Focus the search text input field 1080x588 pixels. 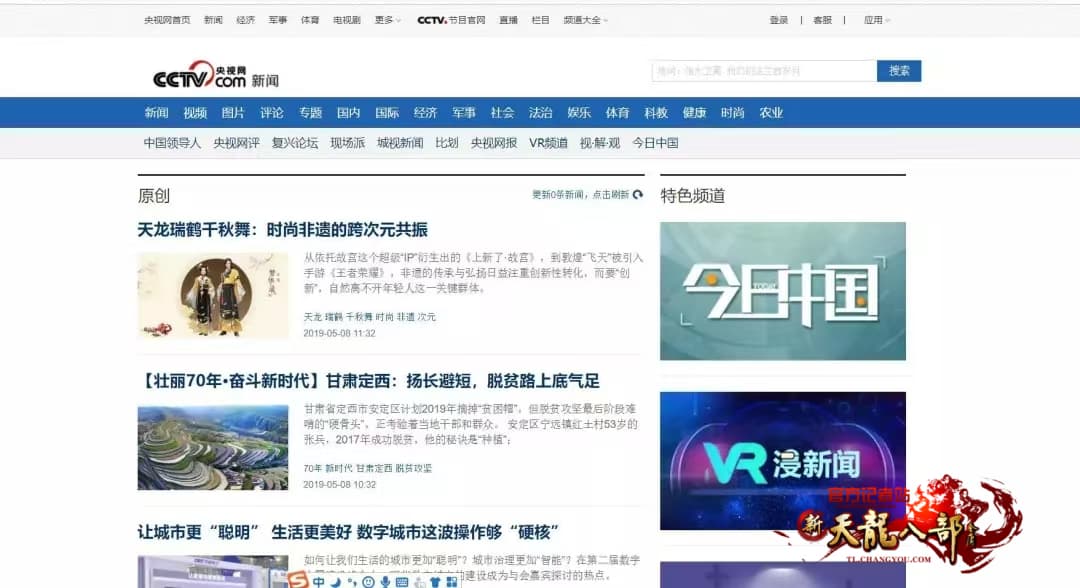(x=764, y=71)
